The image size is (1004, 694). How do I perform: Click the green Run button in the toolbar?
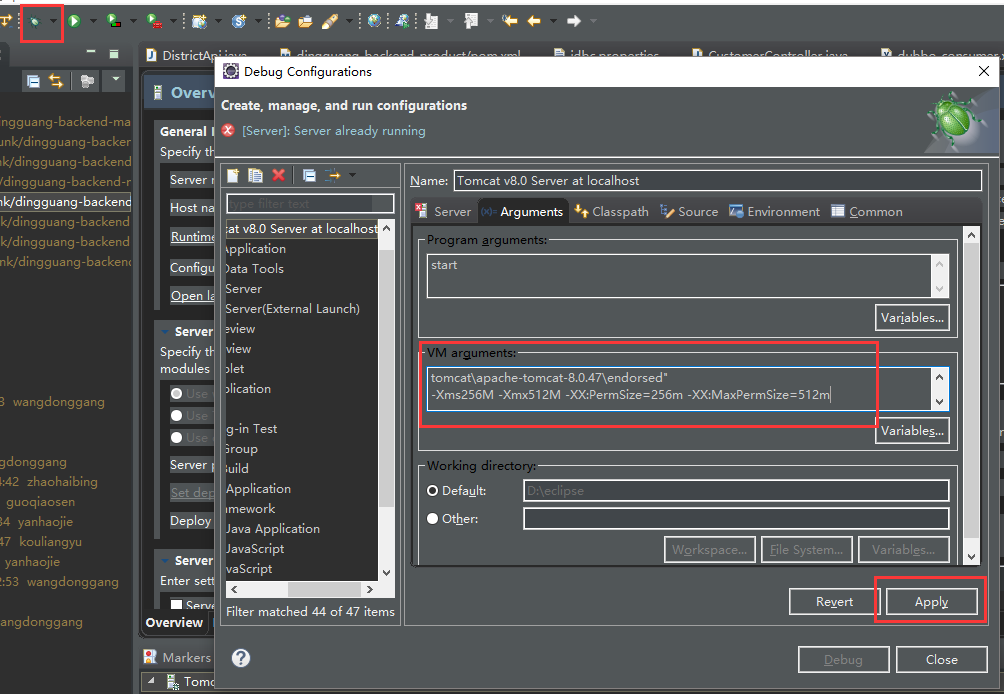[x=74, y=21]
